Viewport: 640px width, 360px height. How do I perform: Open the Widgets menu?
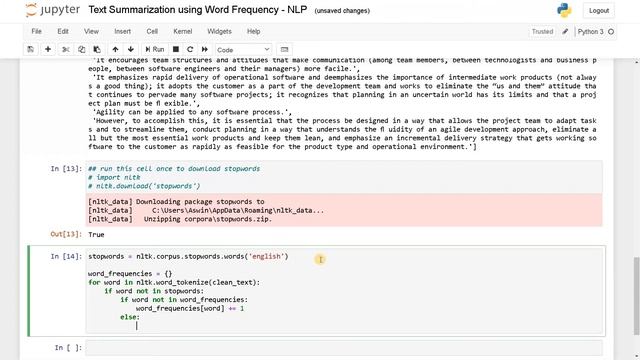[219, 31]
